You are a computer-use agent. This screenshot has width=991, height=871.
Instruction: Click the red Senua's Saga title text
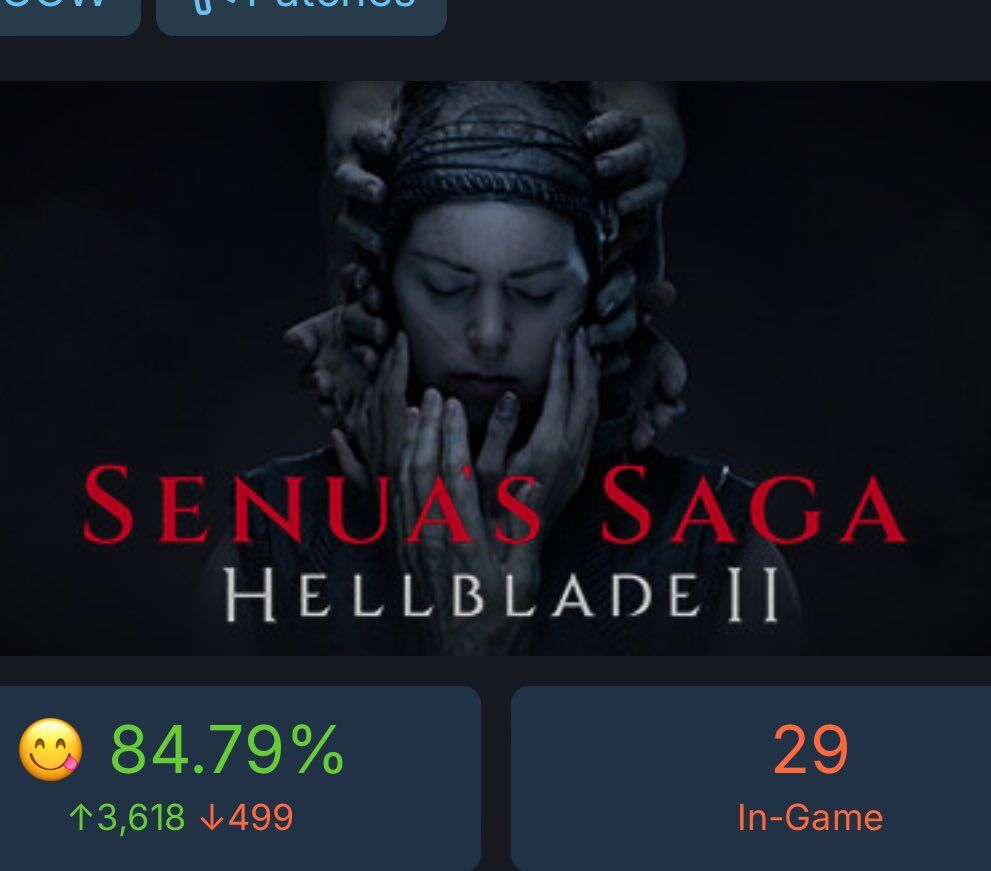[496, 504]
